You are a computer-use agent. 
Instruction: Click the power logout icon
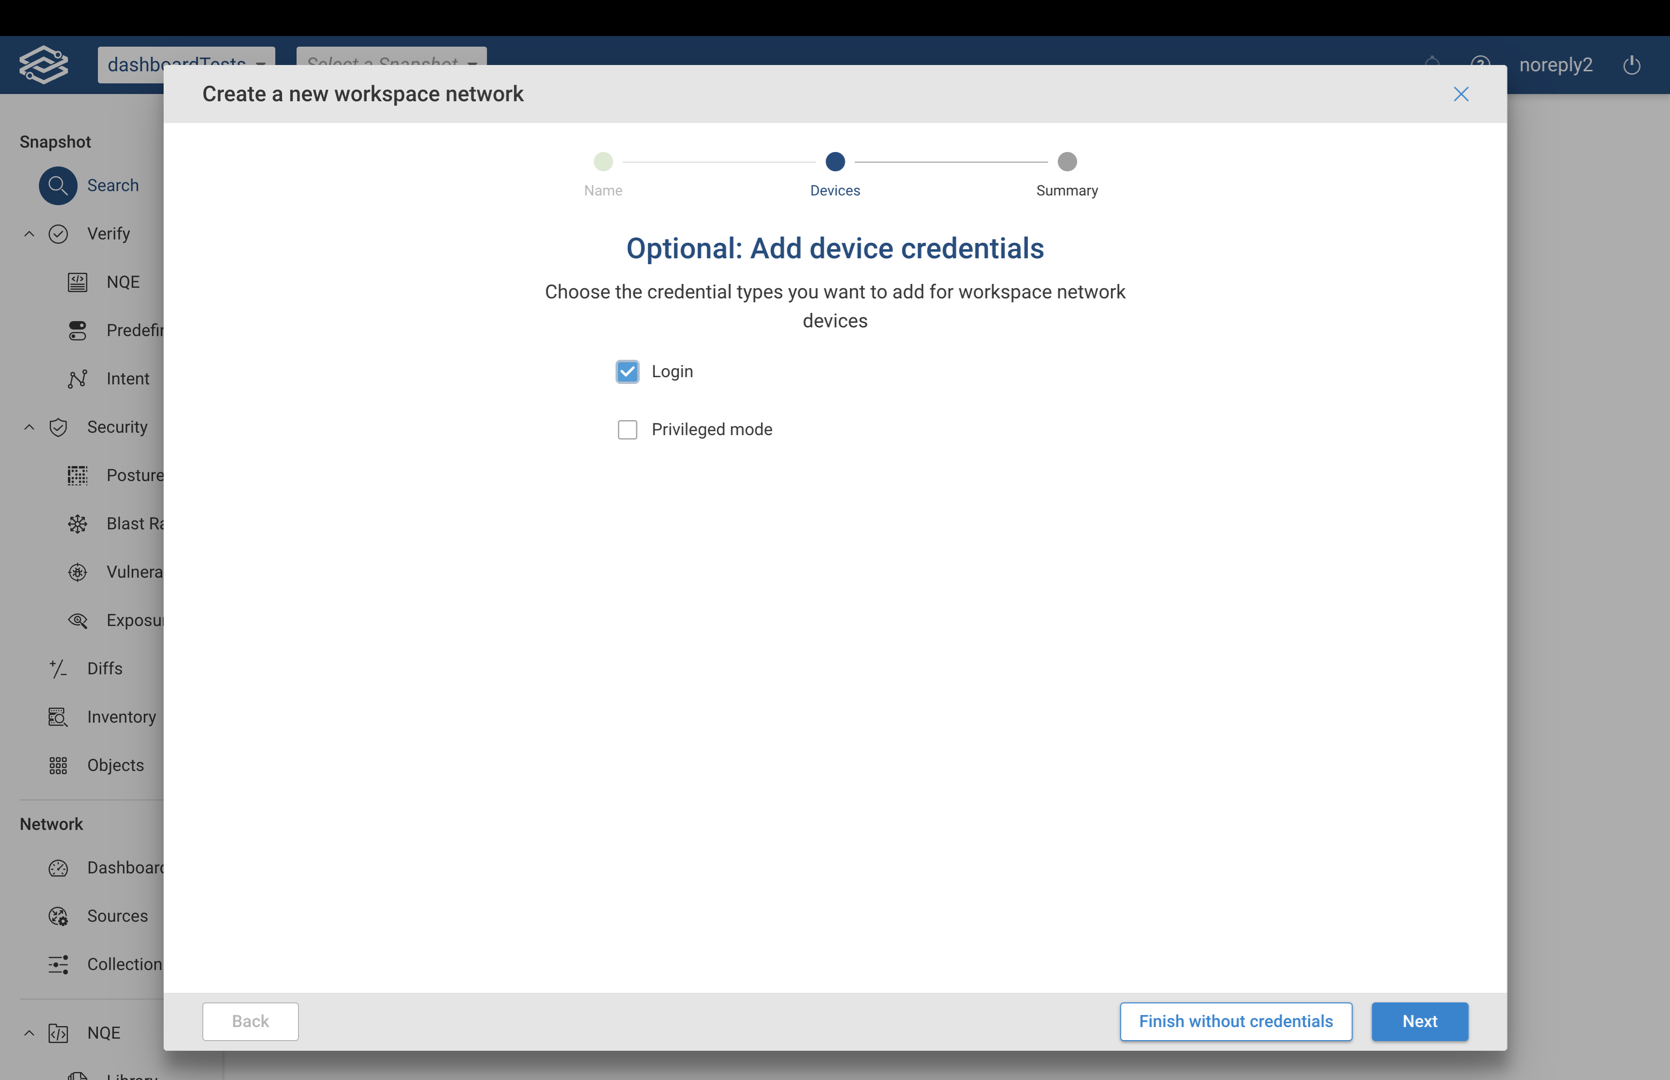(x=1631, y=65)
